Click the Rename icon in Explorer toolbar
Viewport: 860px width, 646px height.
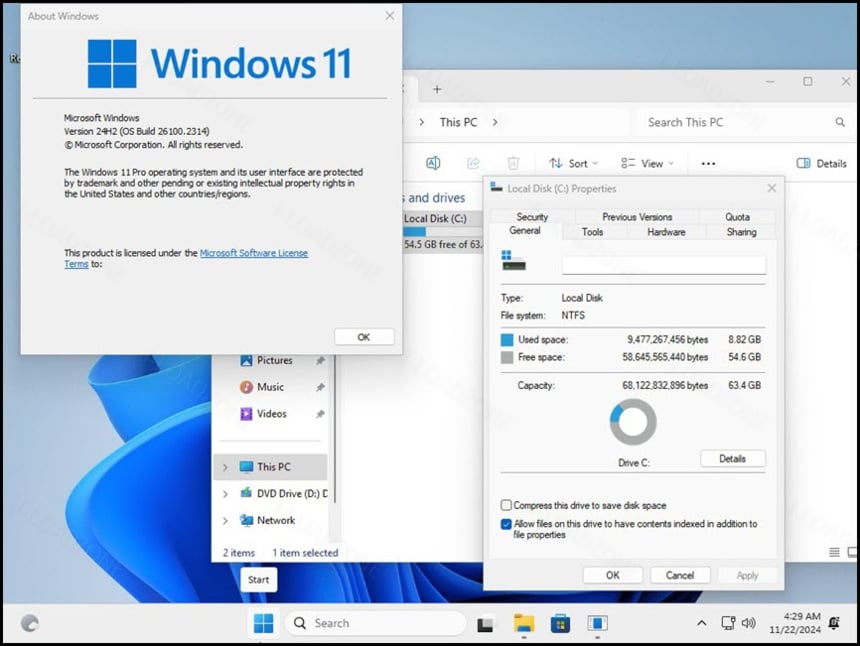[x=433, y=163]
